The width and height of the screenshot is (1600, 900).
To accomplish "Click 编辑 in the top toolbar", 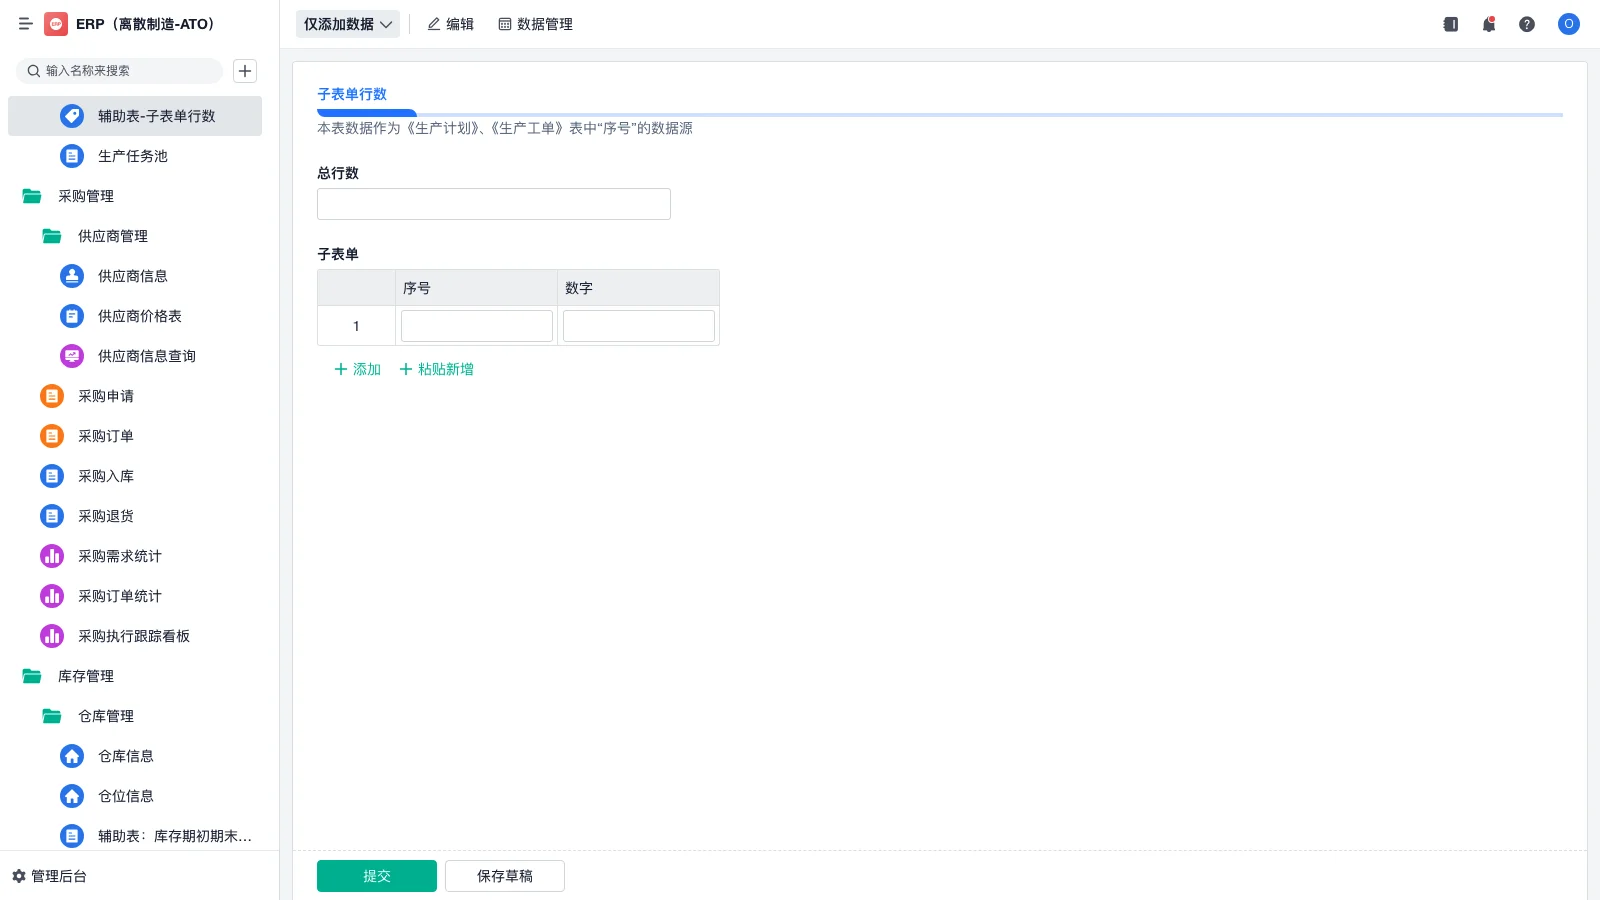I will click(x=450, y=24).
